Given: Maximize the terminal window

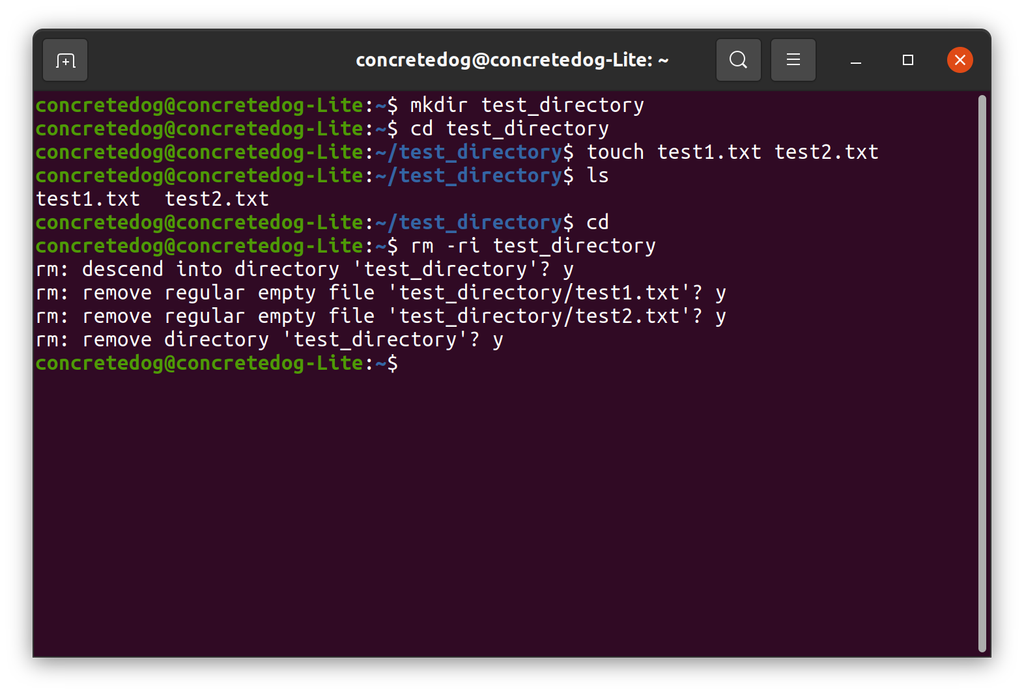Looking at the screenshot, I should click(907, 60).
